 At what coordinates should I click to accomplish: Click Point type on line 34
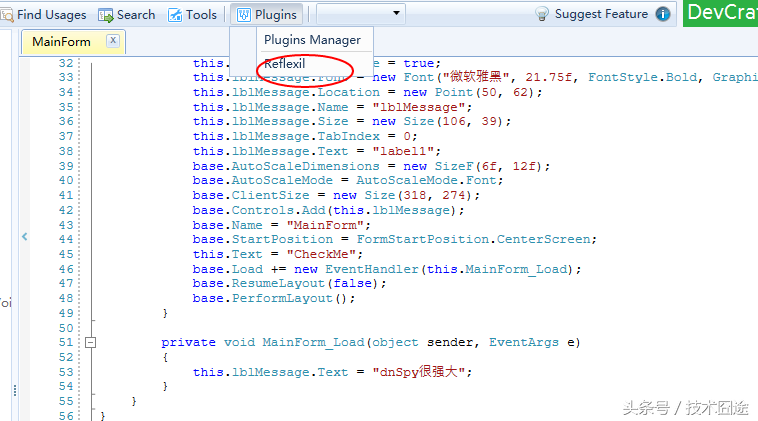tap(454, 93)
